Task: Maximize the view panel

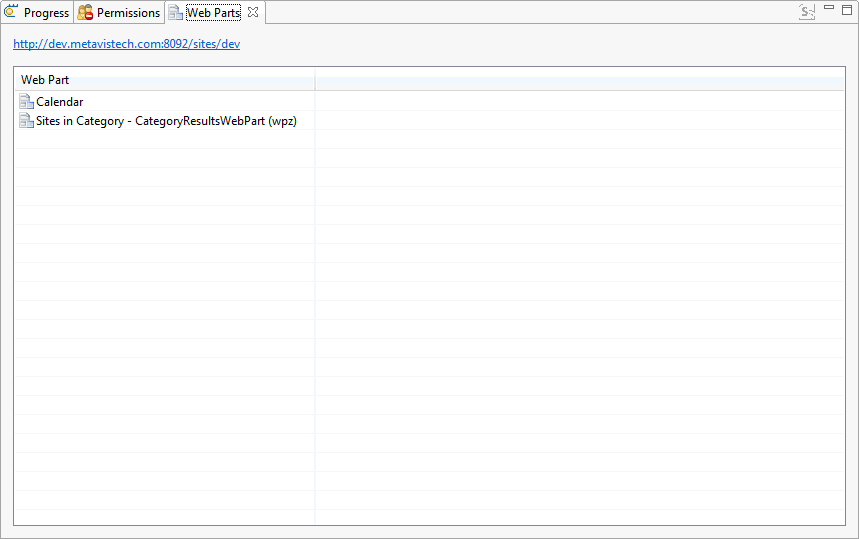Action: tap(847, 10)
